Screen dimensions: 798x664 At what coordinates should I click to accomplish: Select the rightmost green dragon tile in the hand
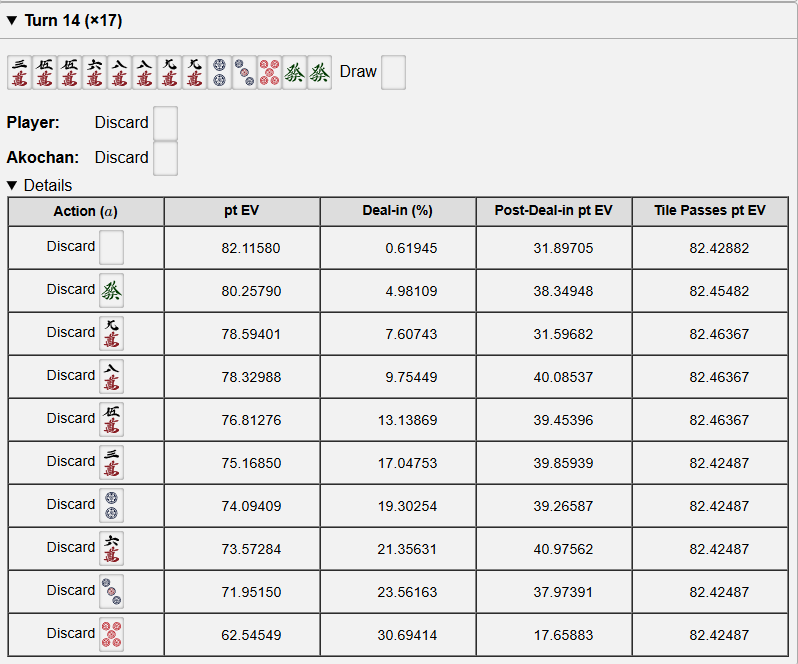pos(319,73)
